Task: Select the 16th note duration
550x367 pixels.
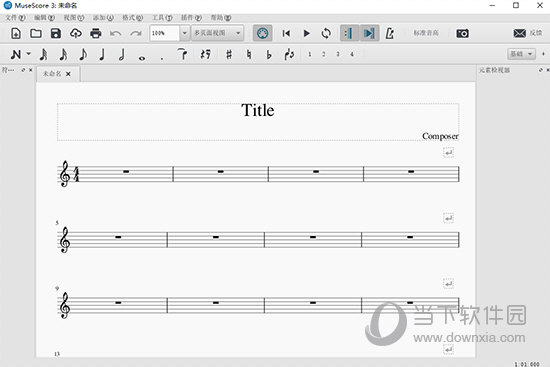Action: coord(63,54)
